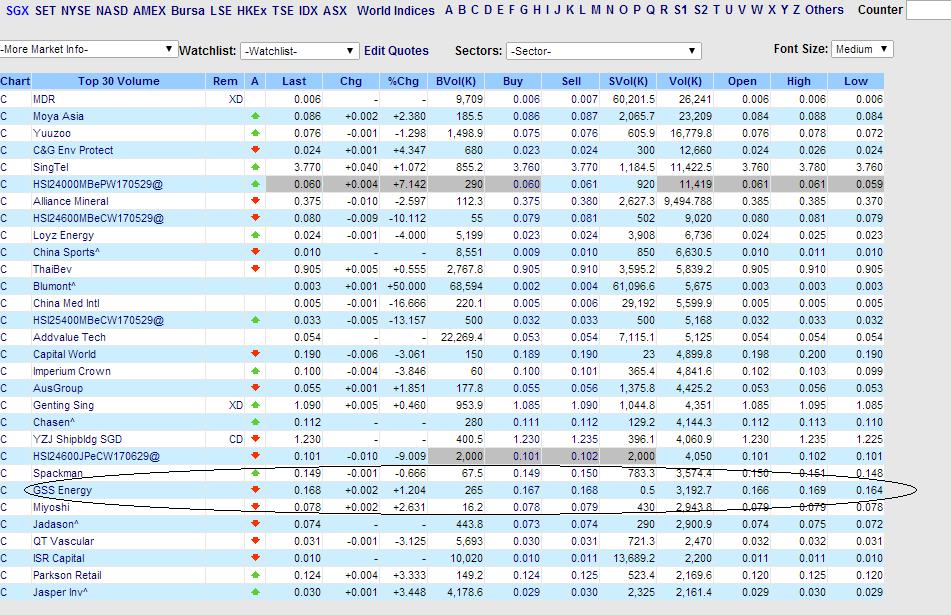Screen dimensions: 951x615
Task: Click the up arrow beside Imperium Crown
Action: click(255, 370)
